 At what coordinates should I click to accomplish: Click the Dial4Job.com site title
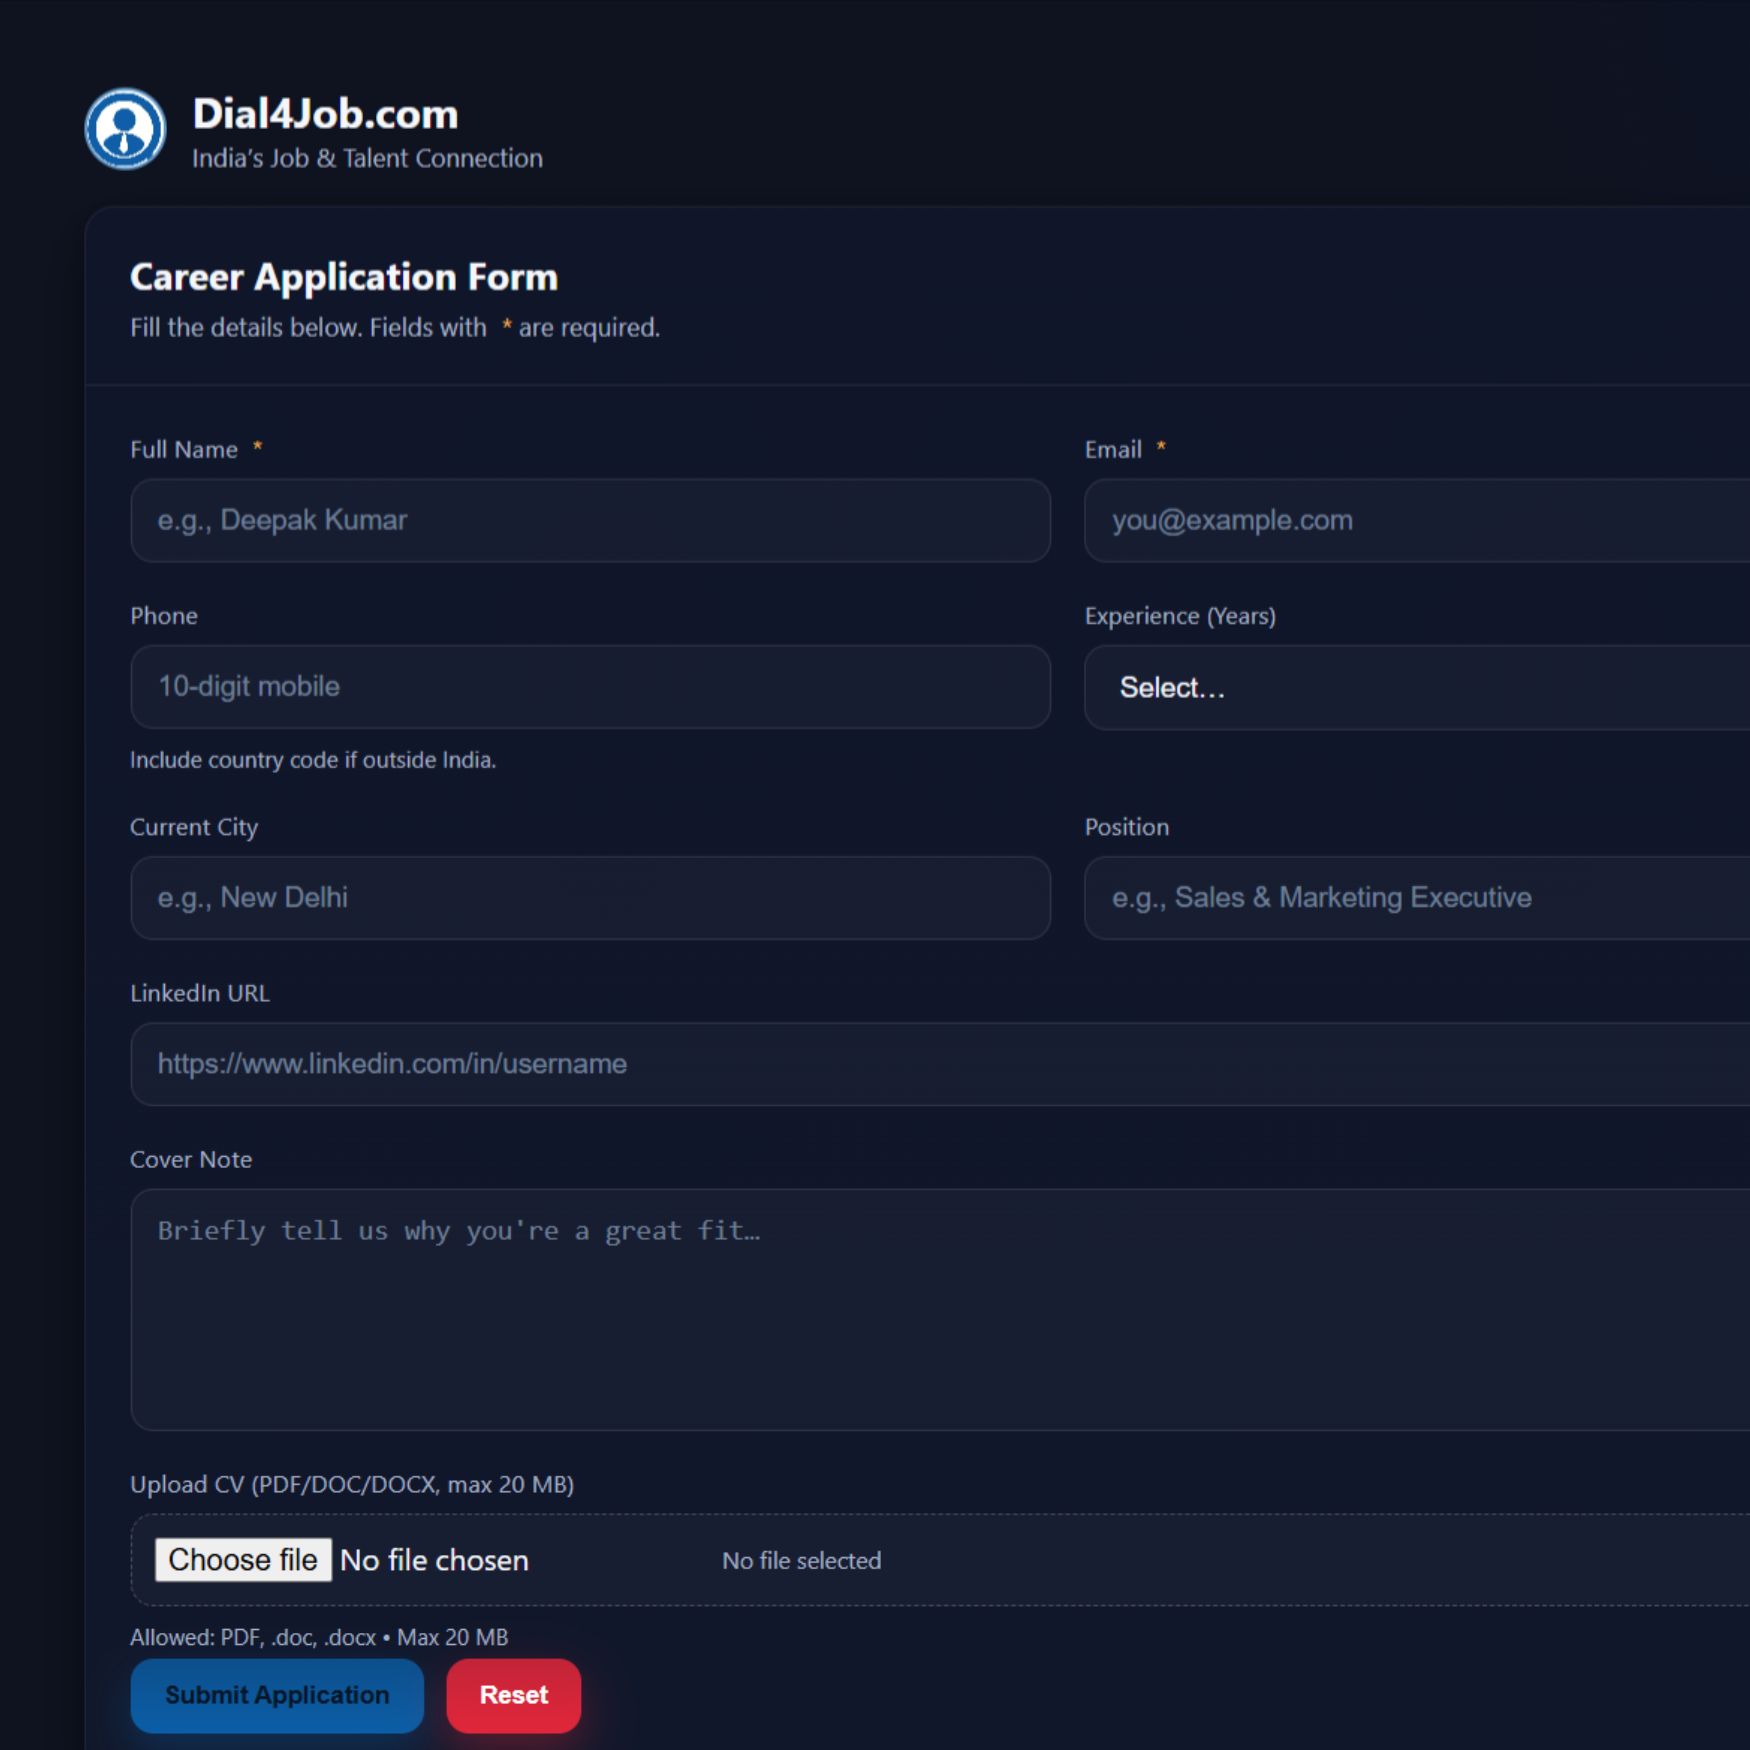(325, 114)
